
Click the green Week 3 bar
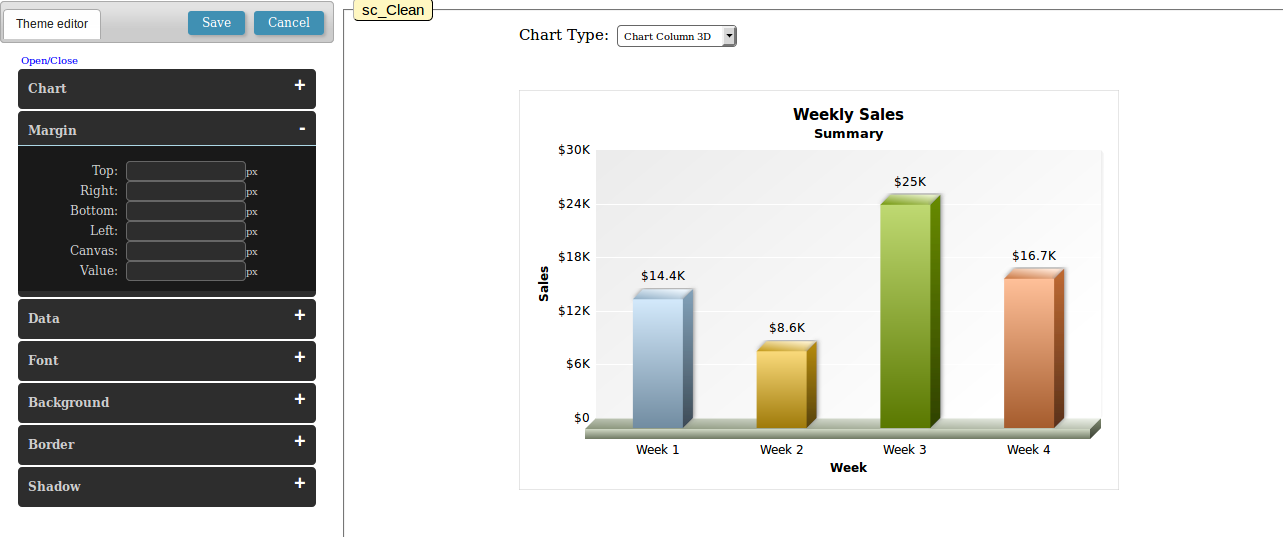click(906, 315)
